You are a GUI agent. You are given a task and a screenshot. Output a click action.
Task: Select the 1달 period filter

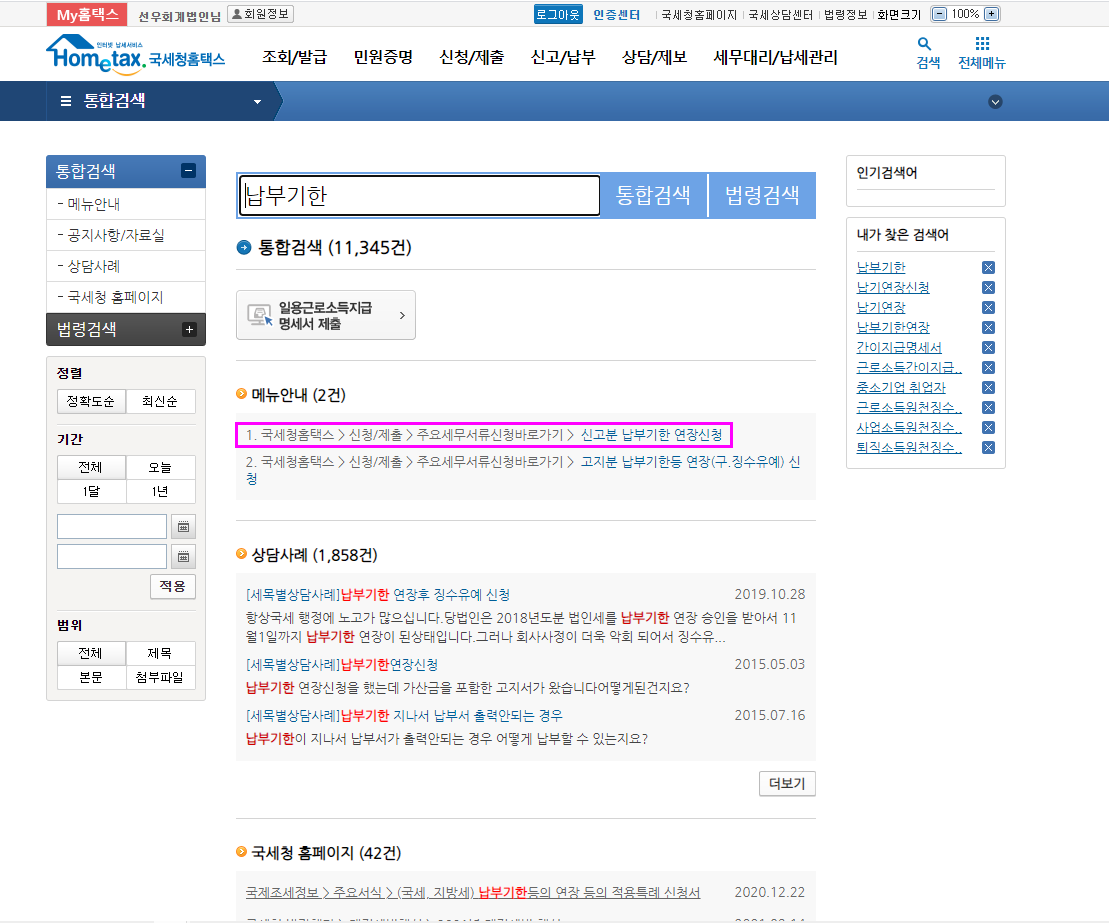point(91,492)
